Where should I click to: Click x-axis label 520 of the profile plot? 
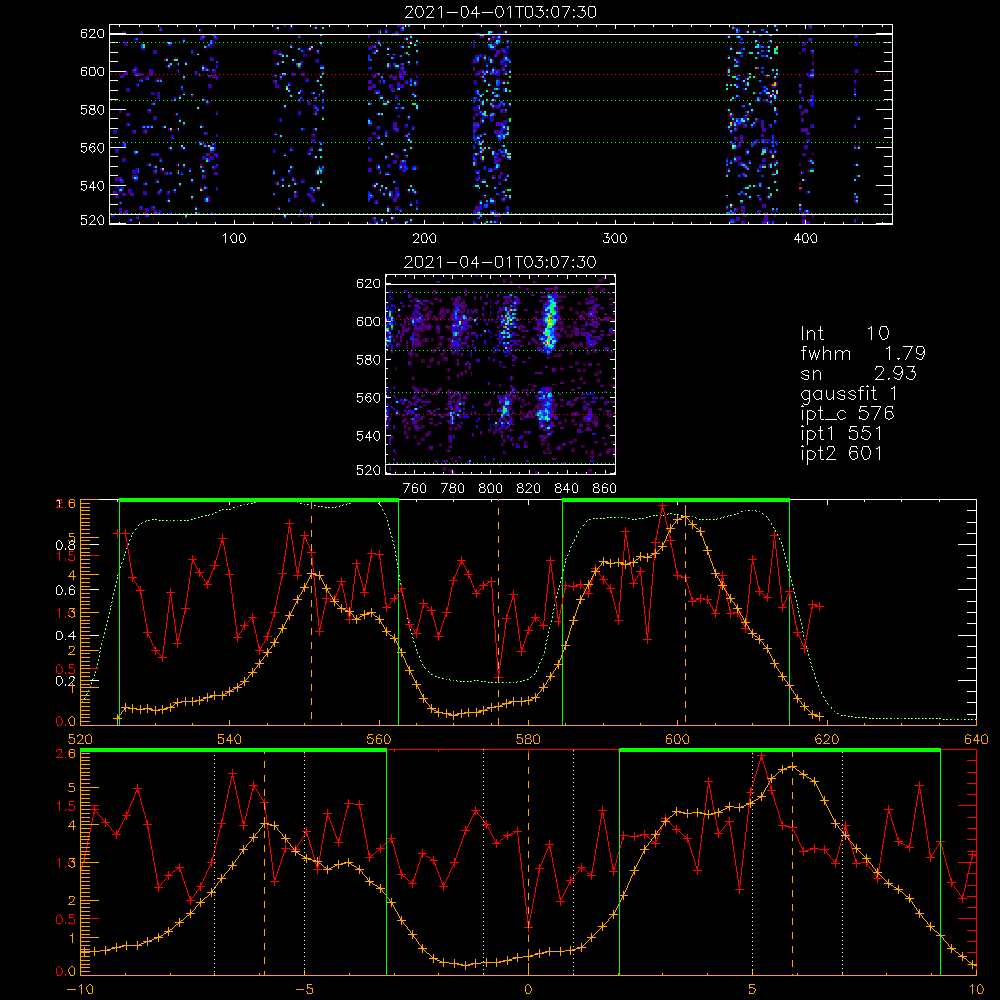tap(80, 739)
